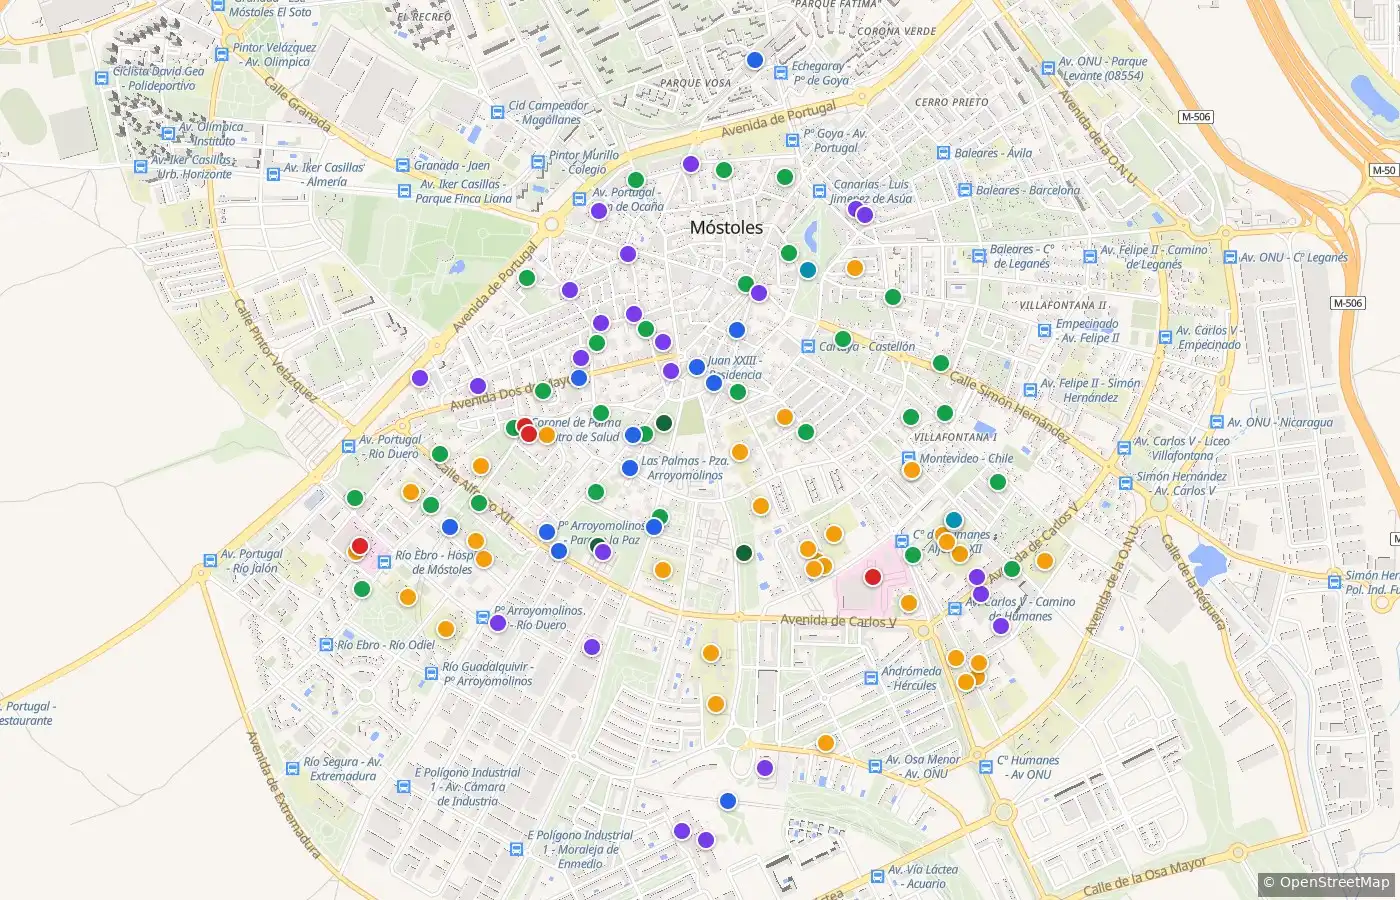Click the Avenida de Extremadura road label
This screenshot has height=900, width=1400.
(x=285, y=795)
